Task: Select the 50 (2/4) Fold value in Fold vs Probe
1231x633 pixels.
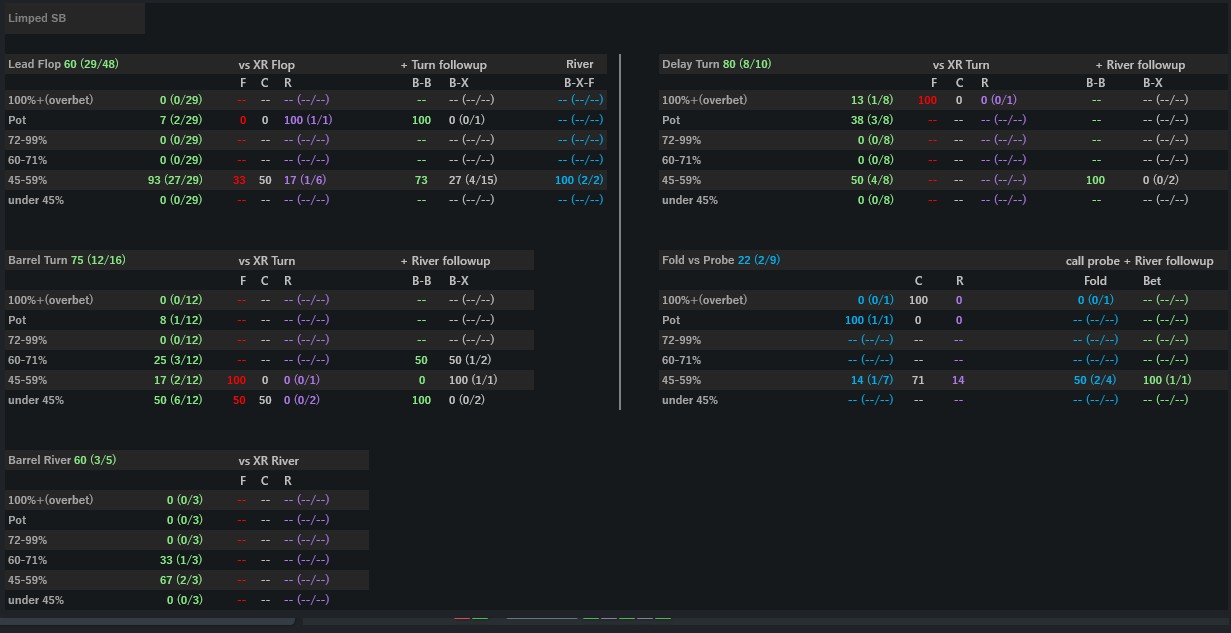Action: coord(1094,380)
